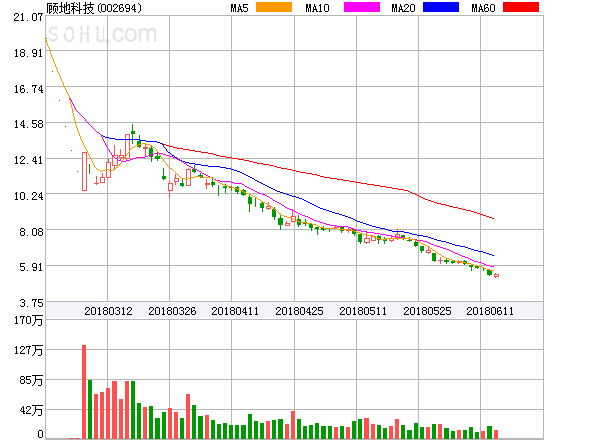
Task: Click the 20180312 date label
Action: [108, 311]
